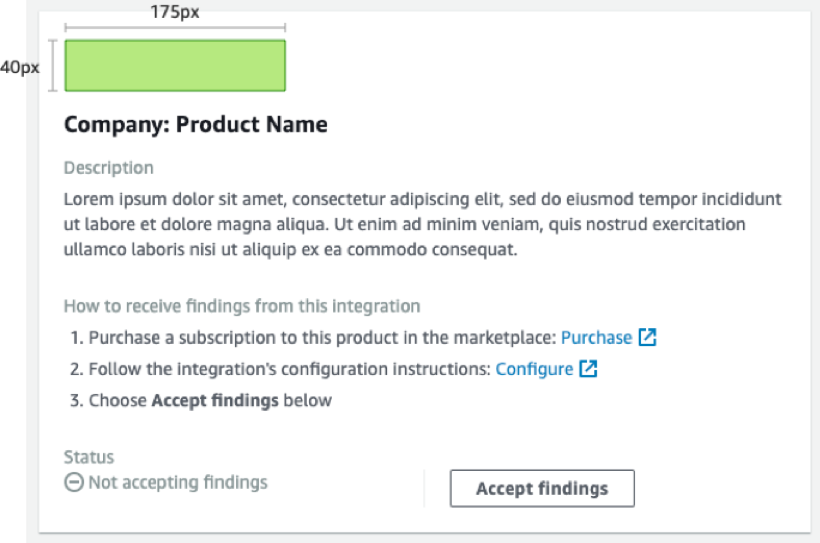Click the Choose Accept findings below step
820x543 pixels.
point(210,400)
